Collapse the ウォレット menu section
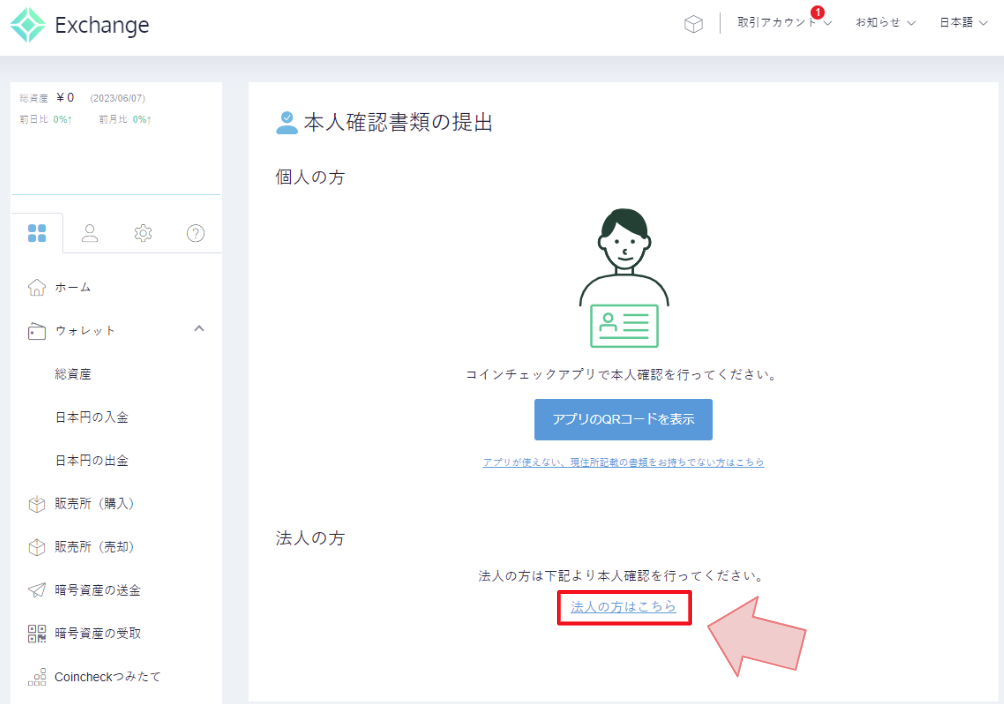The image size is (1004, 704). [x=198, y=329]
